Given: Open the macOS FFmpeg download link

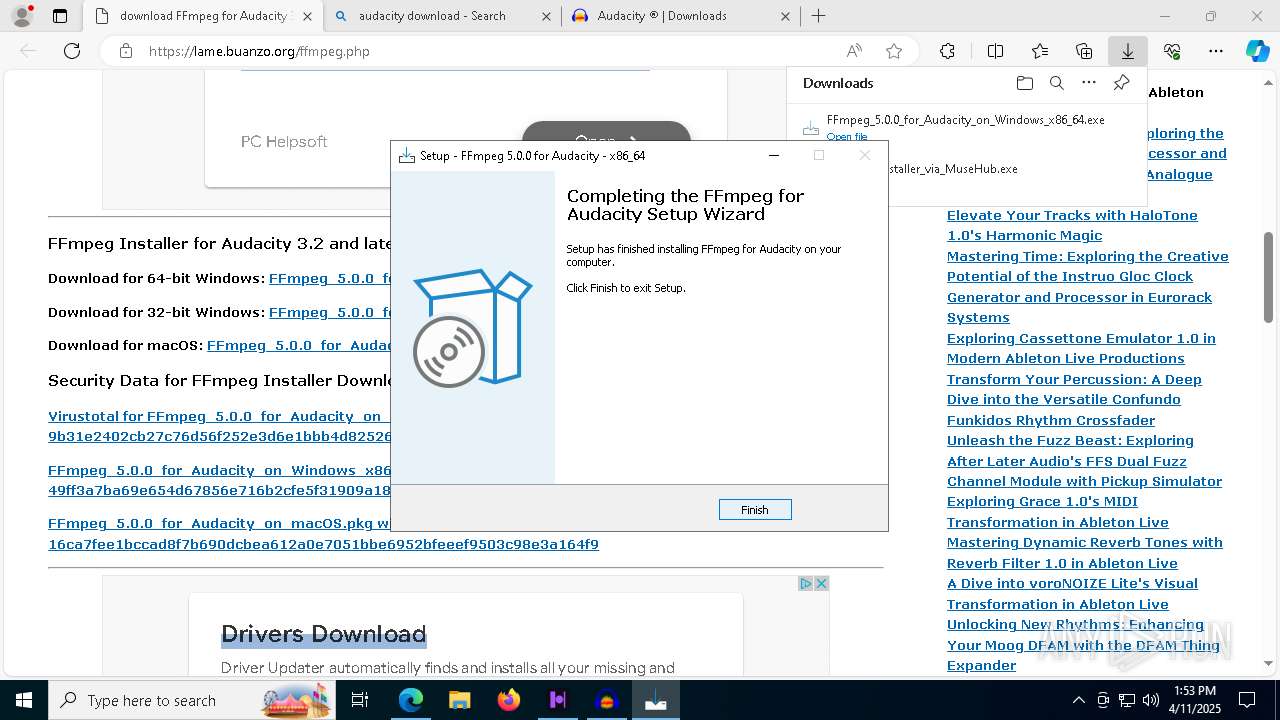Looking at the screenshot, I should click(x=298, y=345).
